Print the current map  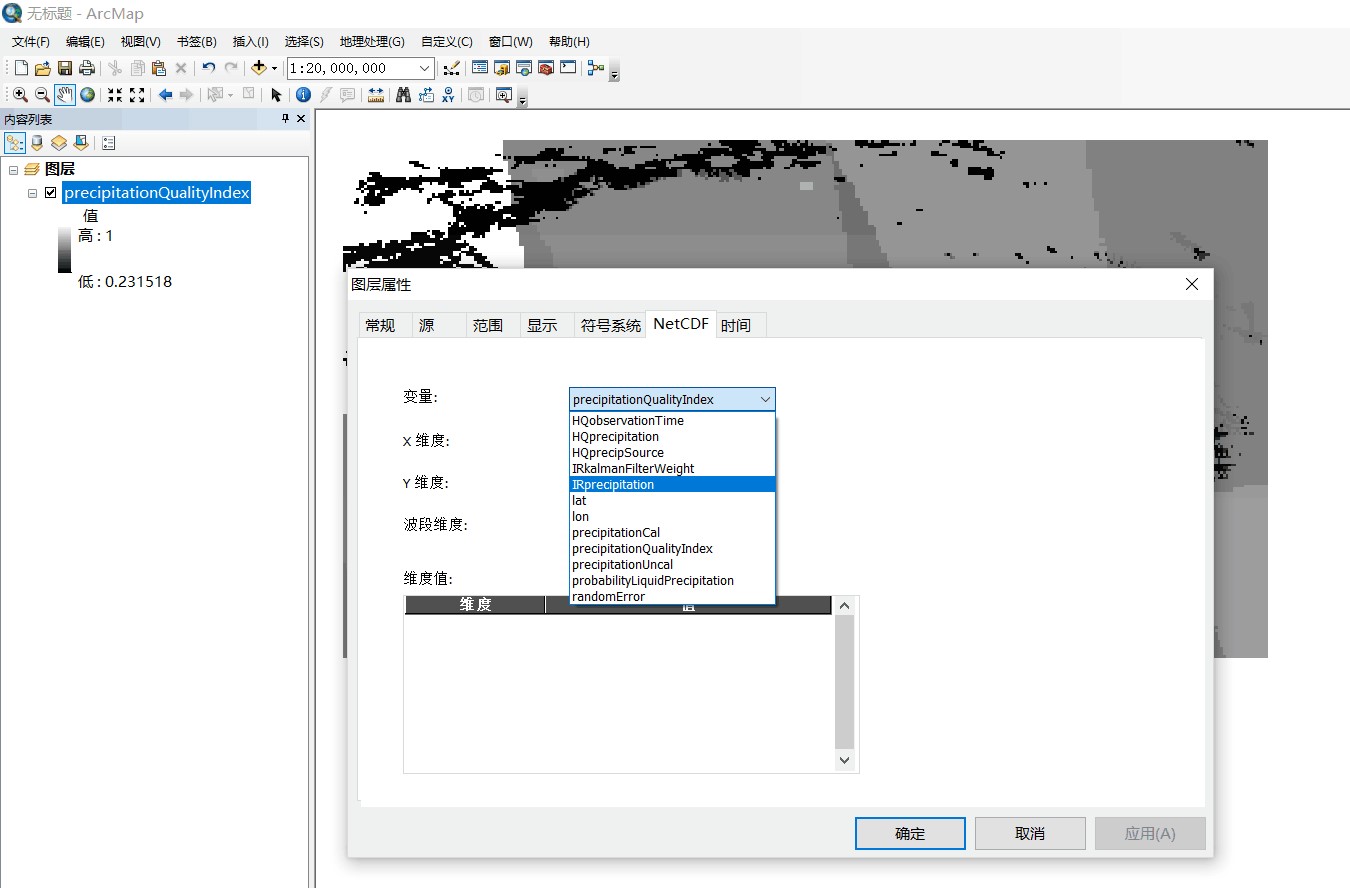[x=87, y=68]
